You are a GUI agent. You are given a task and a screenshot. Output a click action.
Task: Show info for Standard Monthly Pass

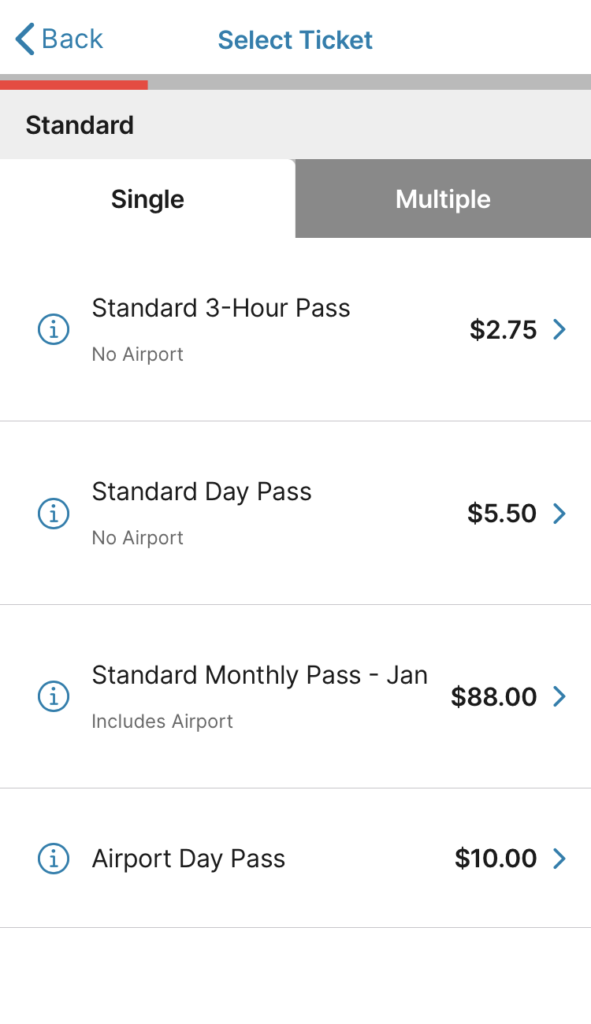(54, 696)
